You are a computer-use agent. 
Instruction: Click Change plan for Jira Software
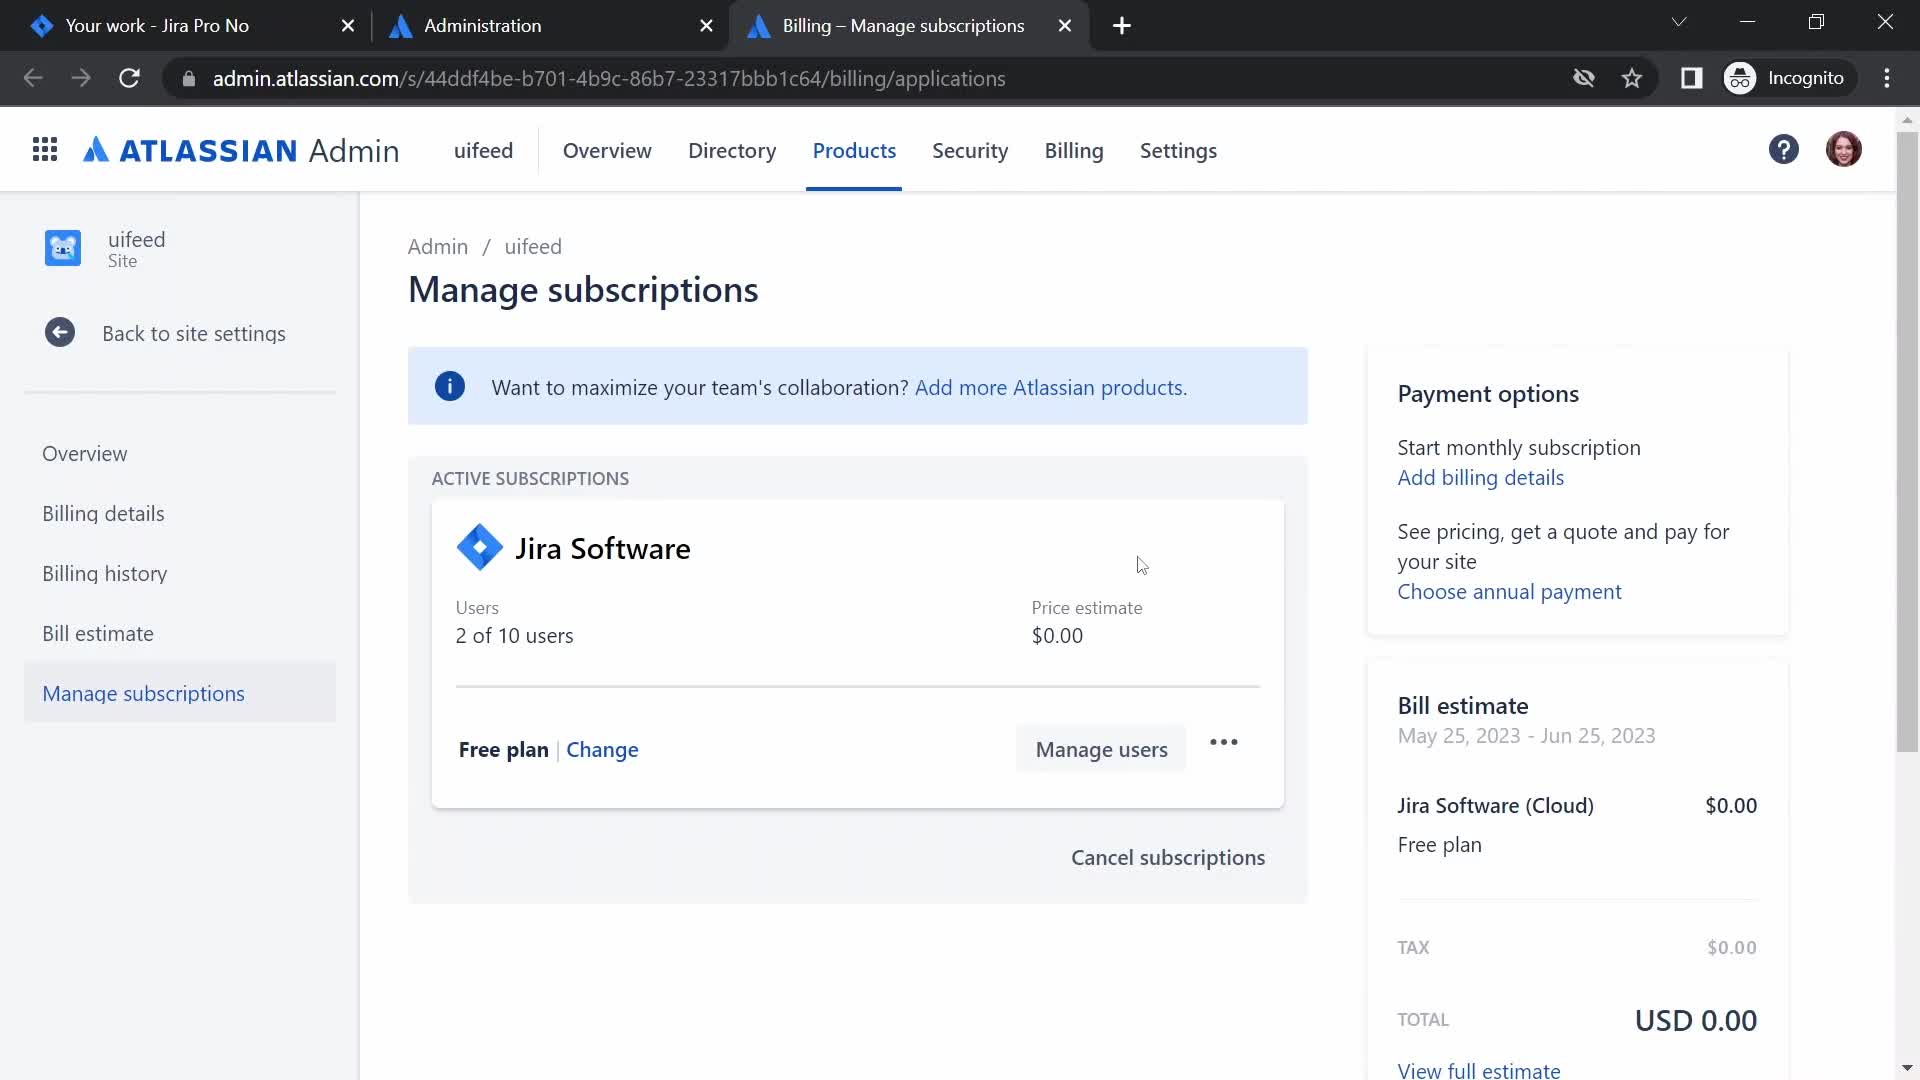point(603,749)
